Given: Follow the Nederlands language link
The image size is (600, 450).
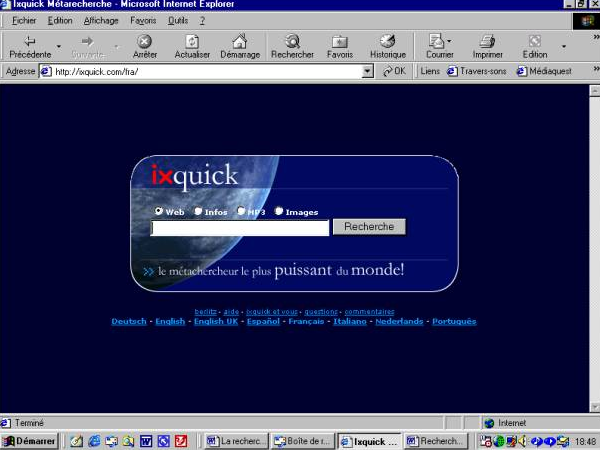Looking at the screenshot, I should [399, 321].
